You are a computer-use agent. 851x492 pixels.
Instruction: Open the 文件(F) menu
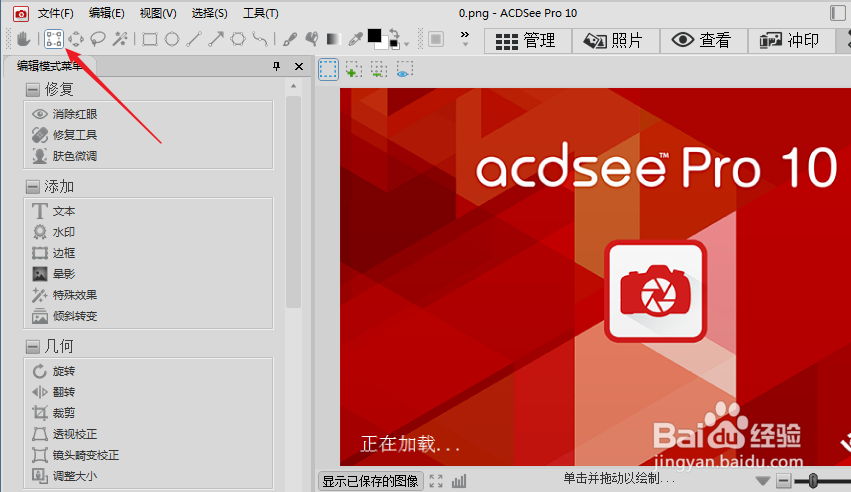coord(55,13)
